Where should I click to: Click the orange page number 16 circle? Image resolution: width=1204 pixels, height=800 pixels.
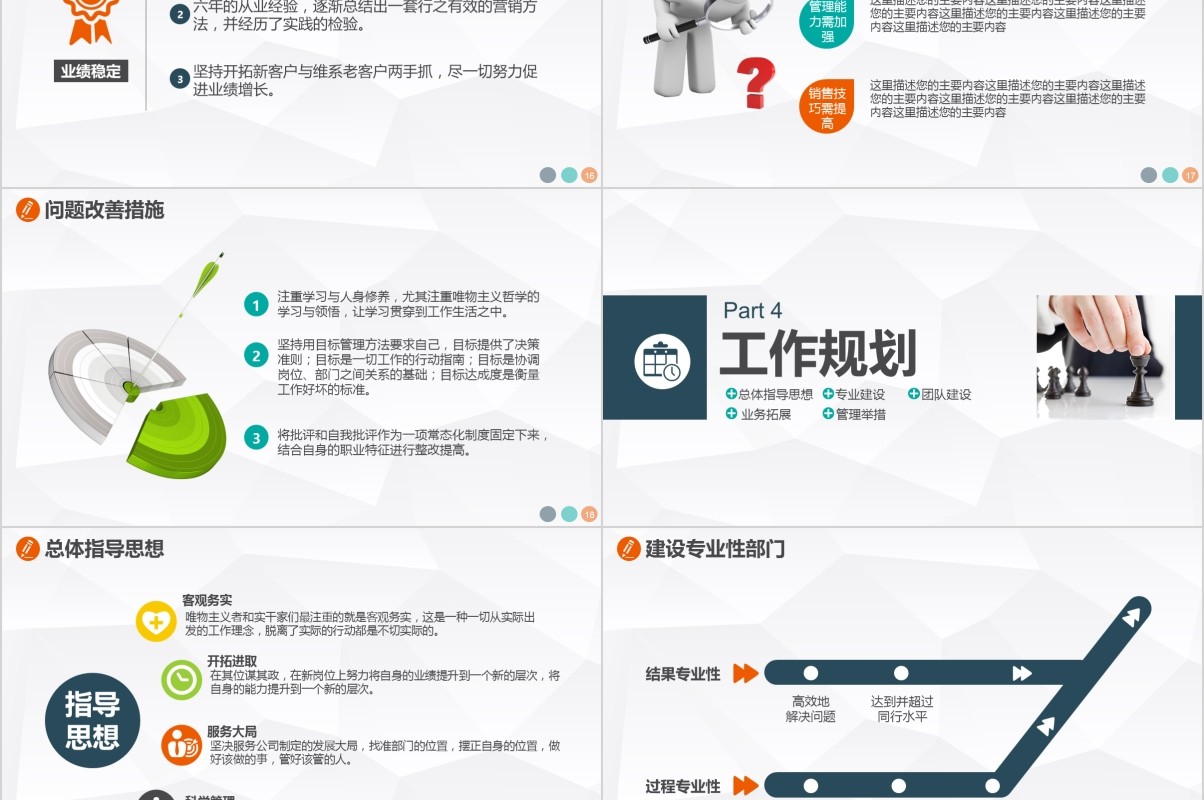click(589, 175)
